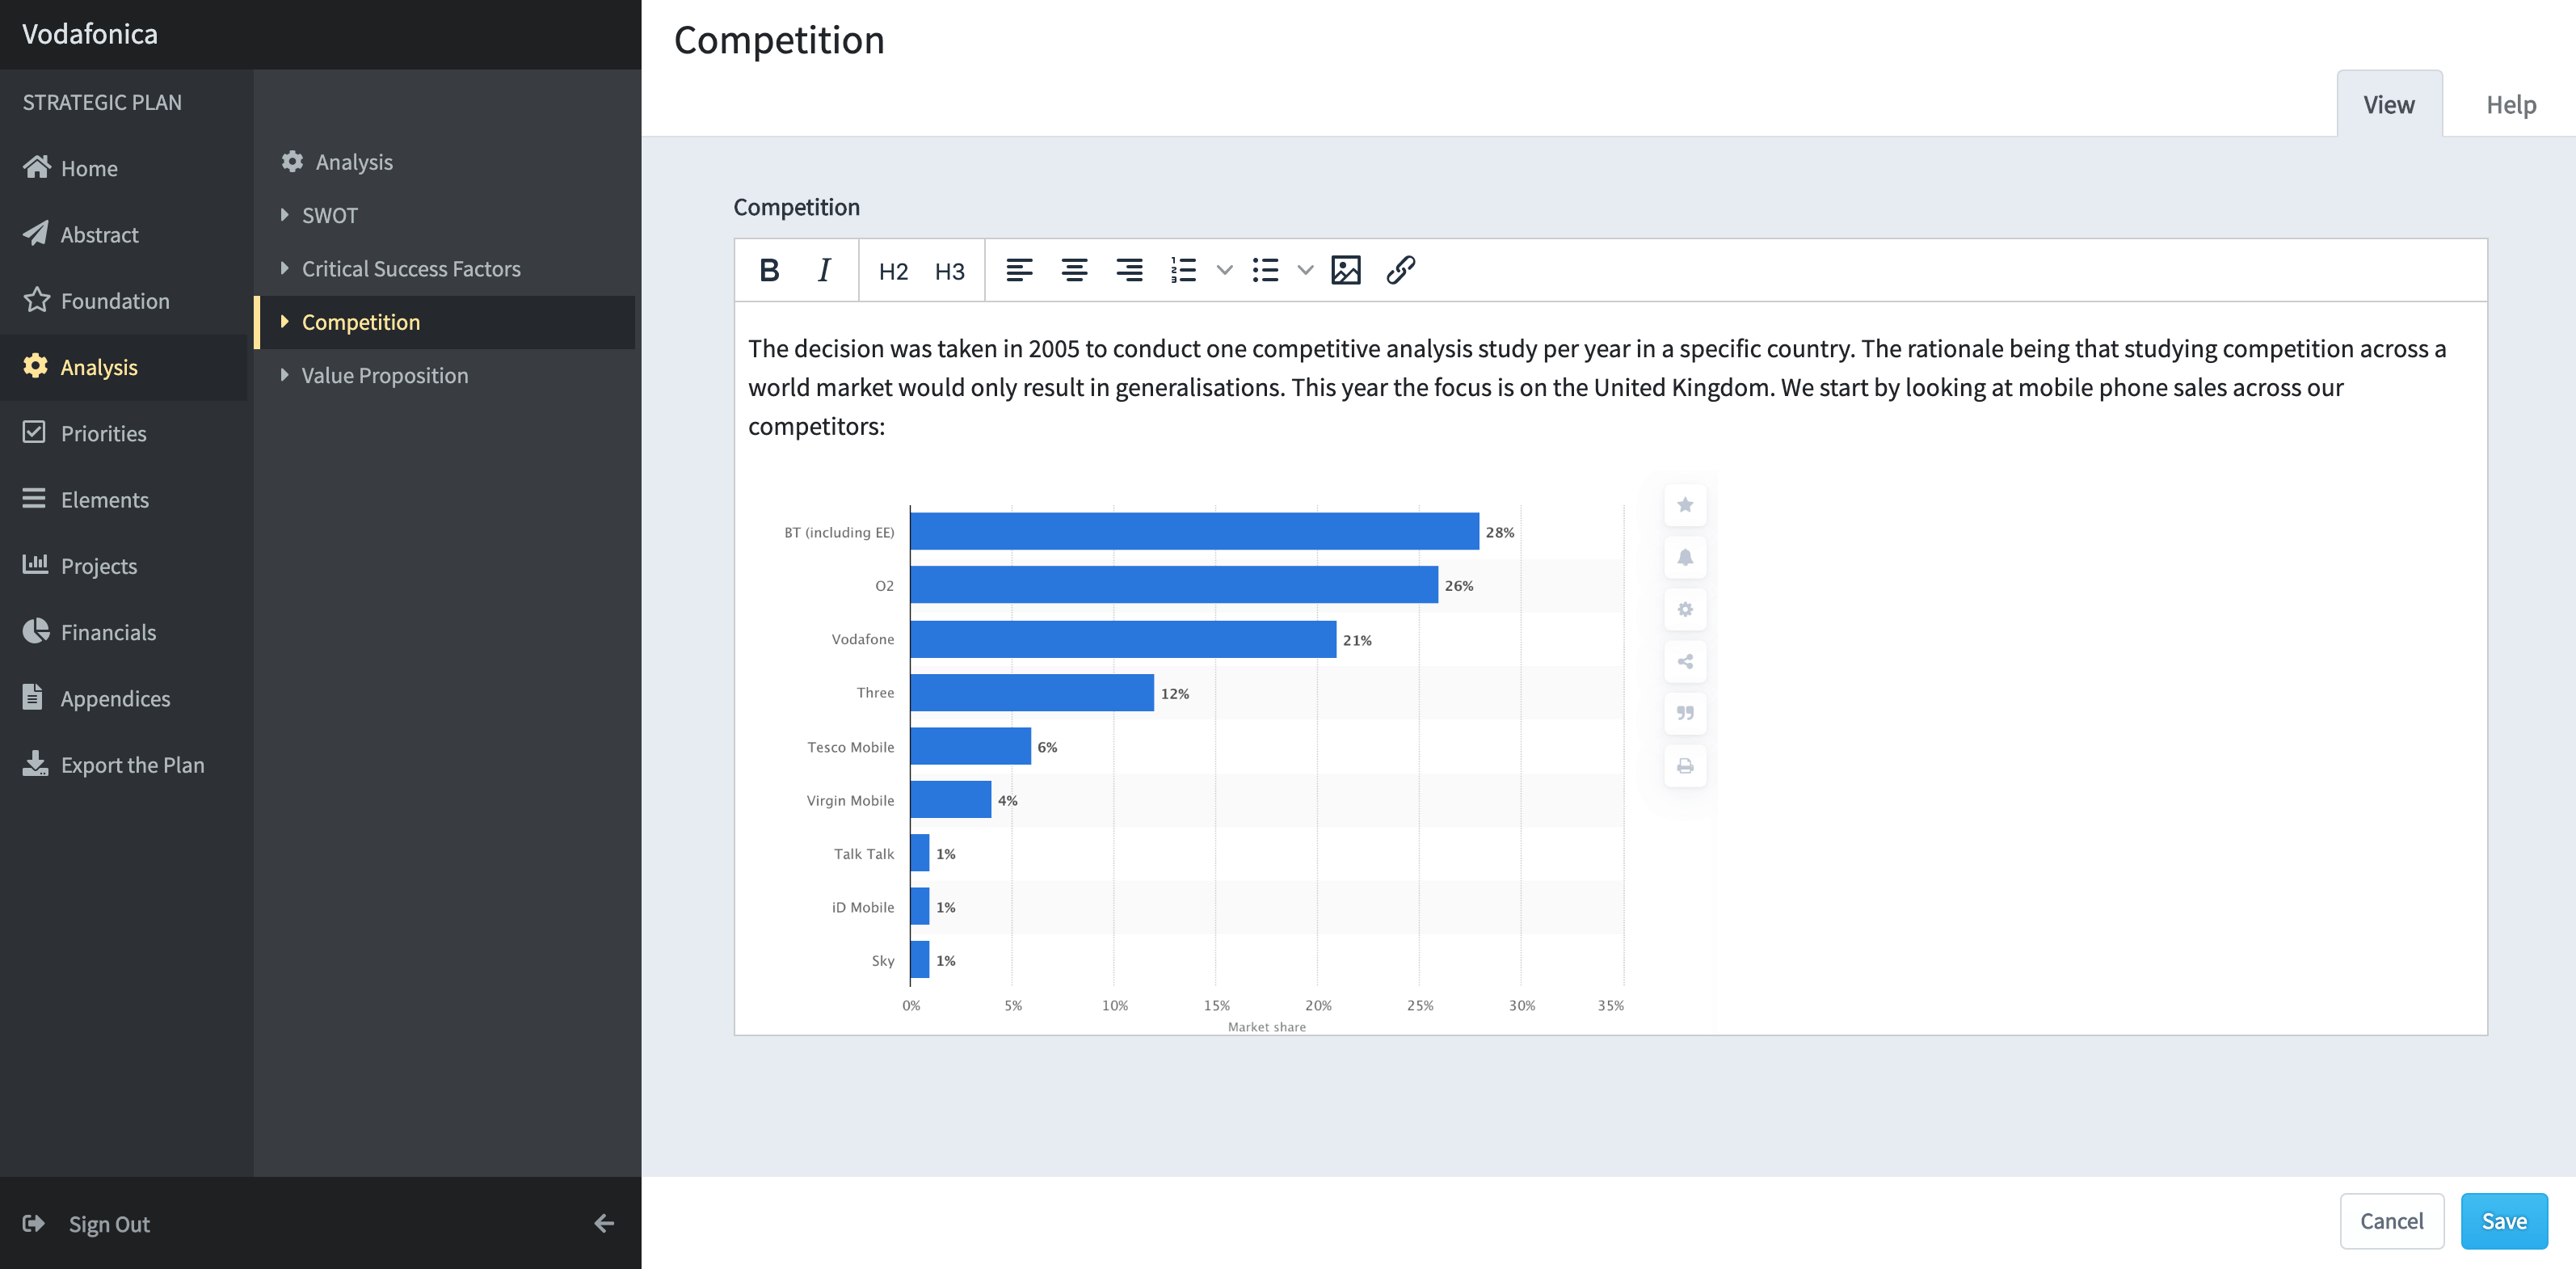Switch to the View tab
This screenshot has height=1269, width=2576.
(2389, 104)
